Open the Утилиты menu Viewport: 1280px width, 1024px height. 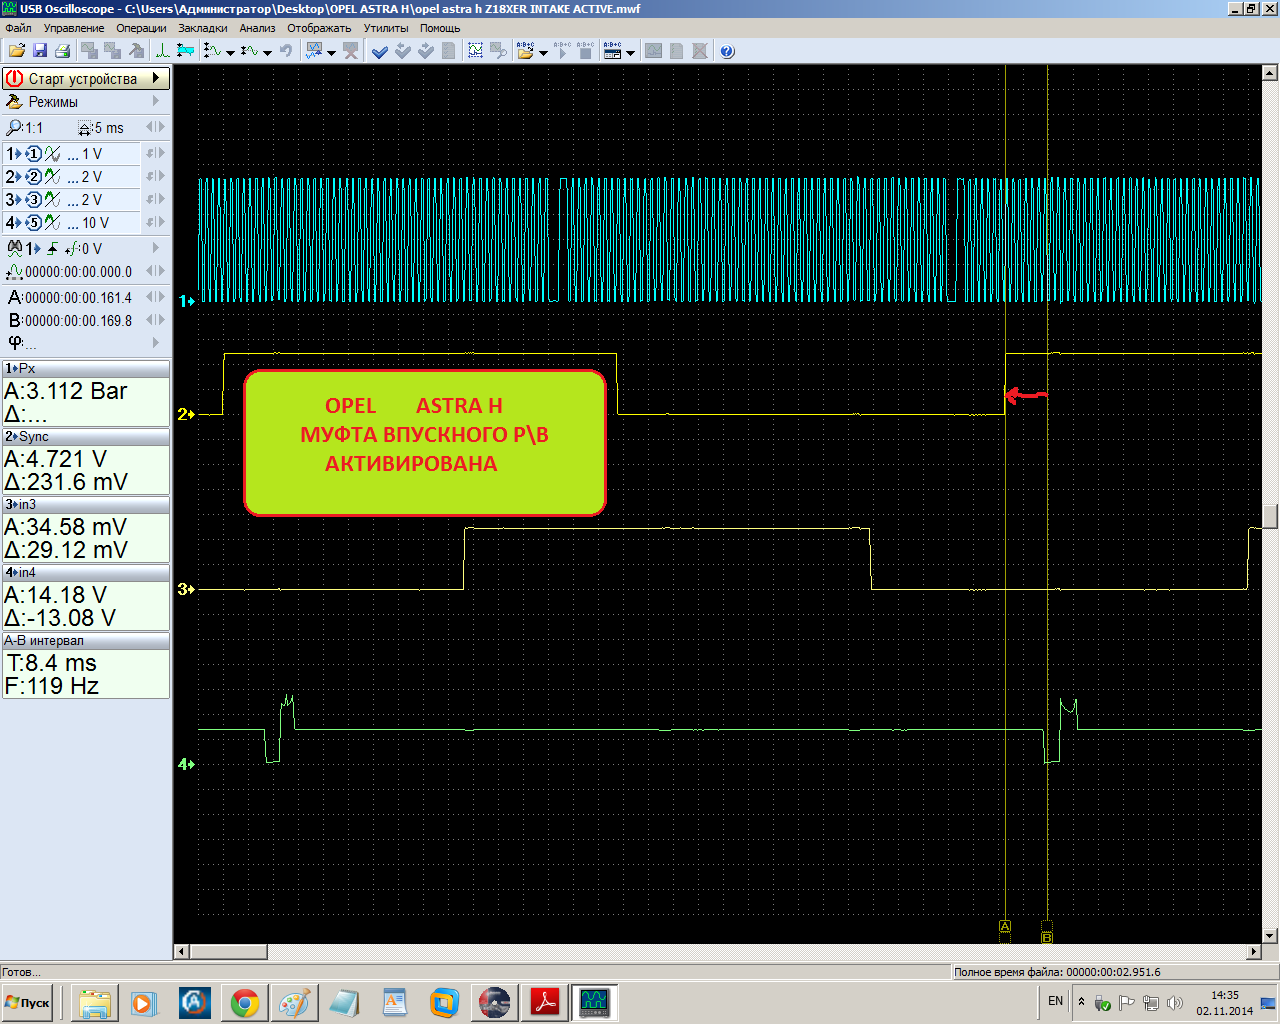[x=386, y=28]
